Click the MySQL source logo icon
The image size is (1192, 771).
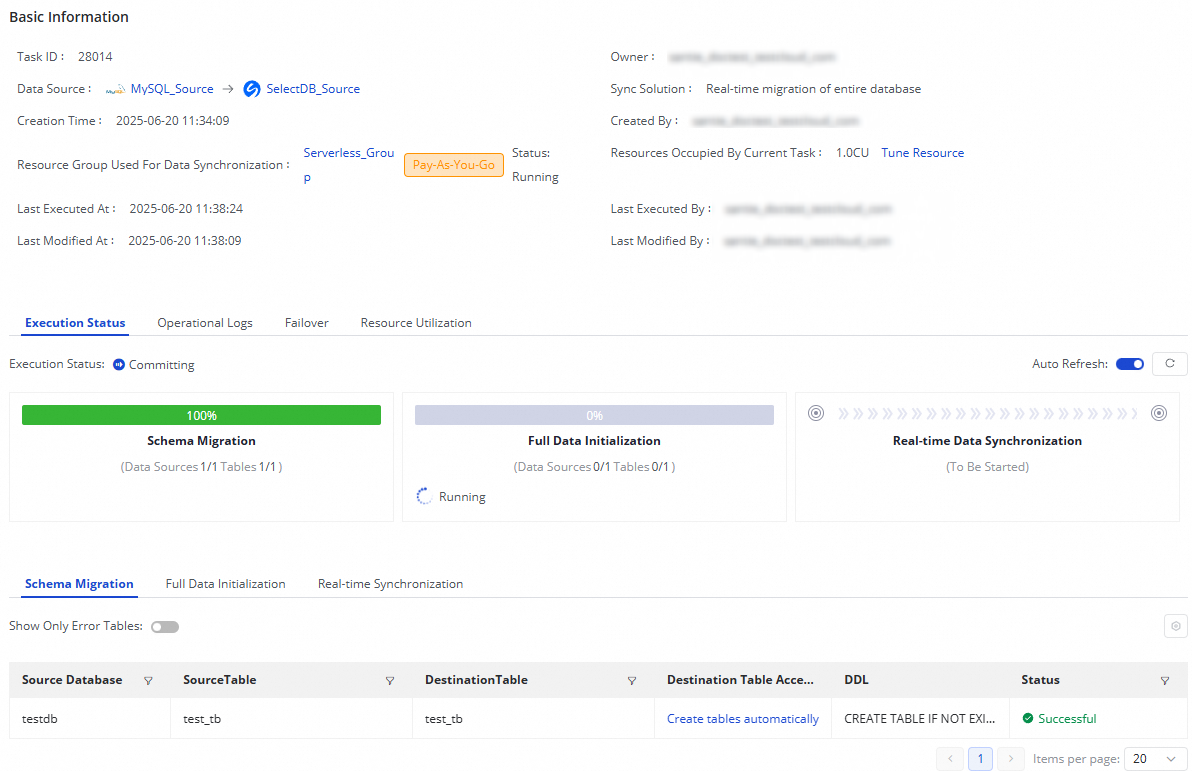(115, 89)
